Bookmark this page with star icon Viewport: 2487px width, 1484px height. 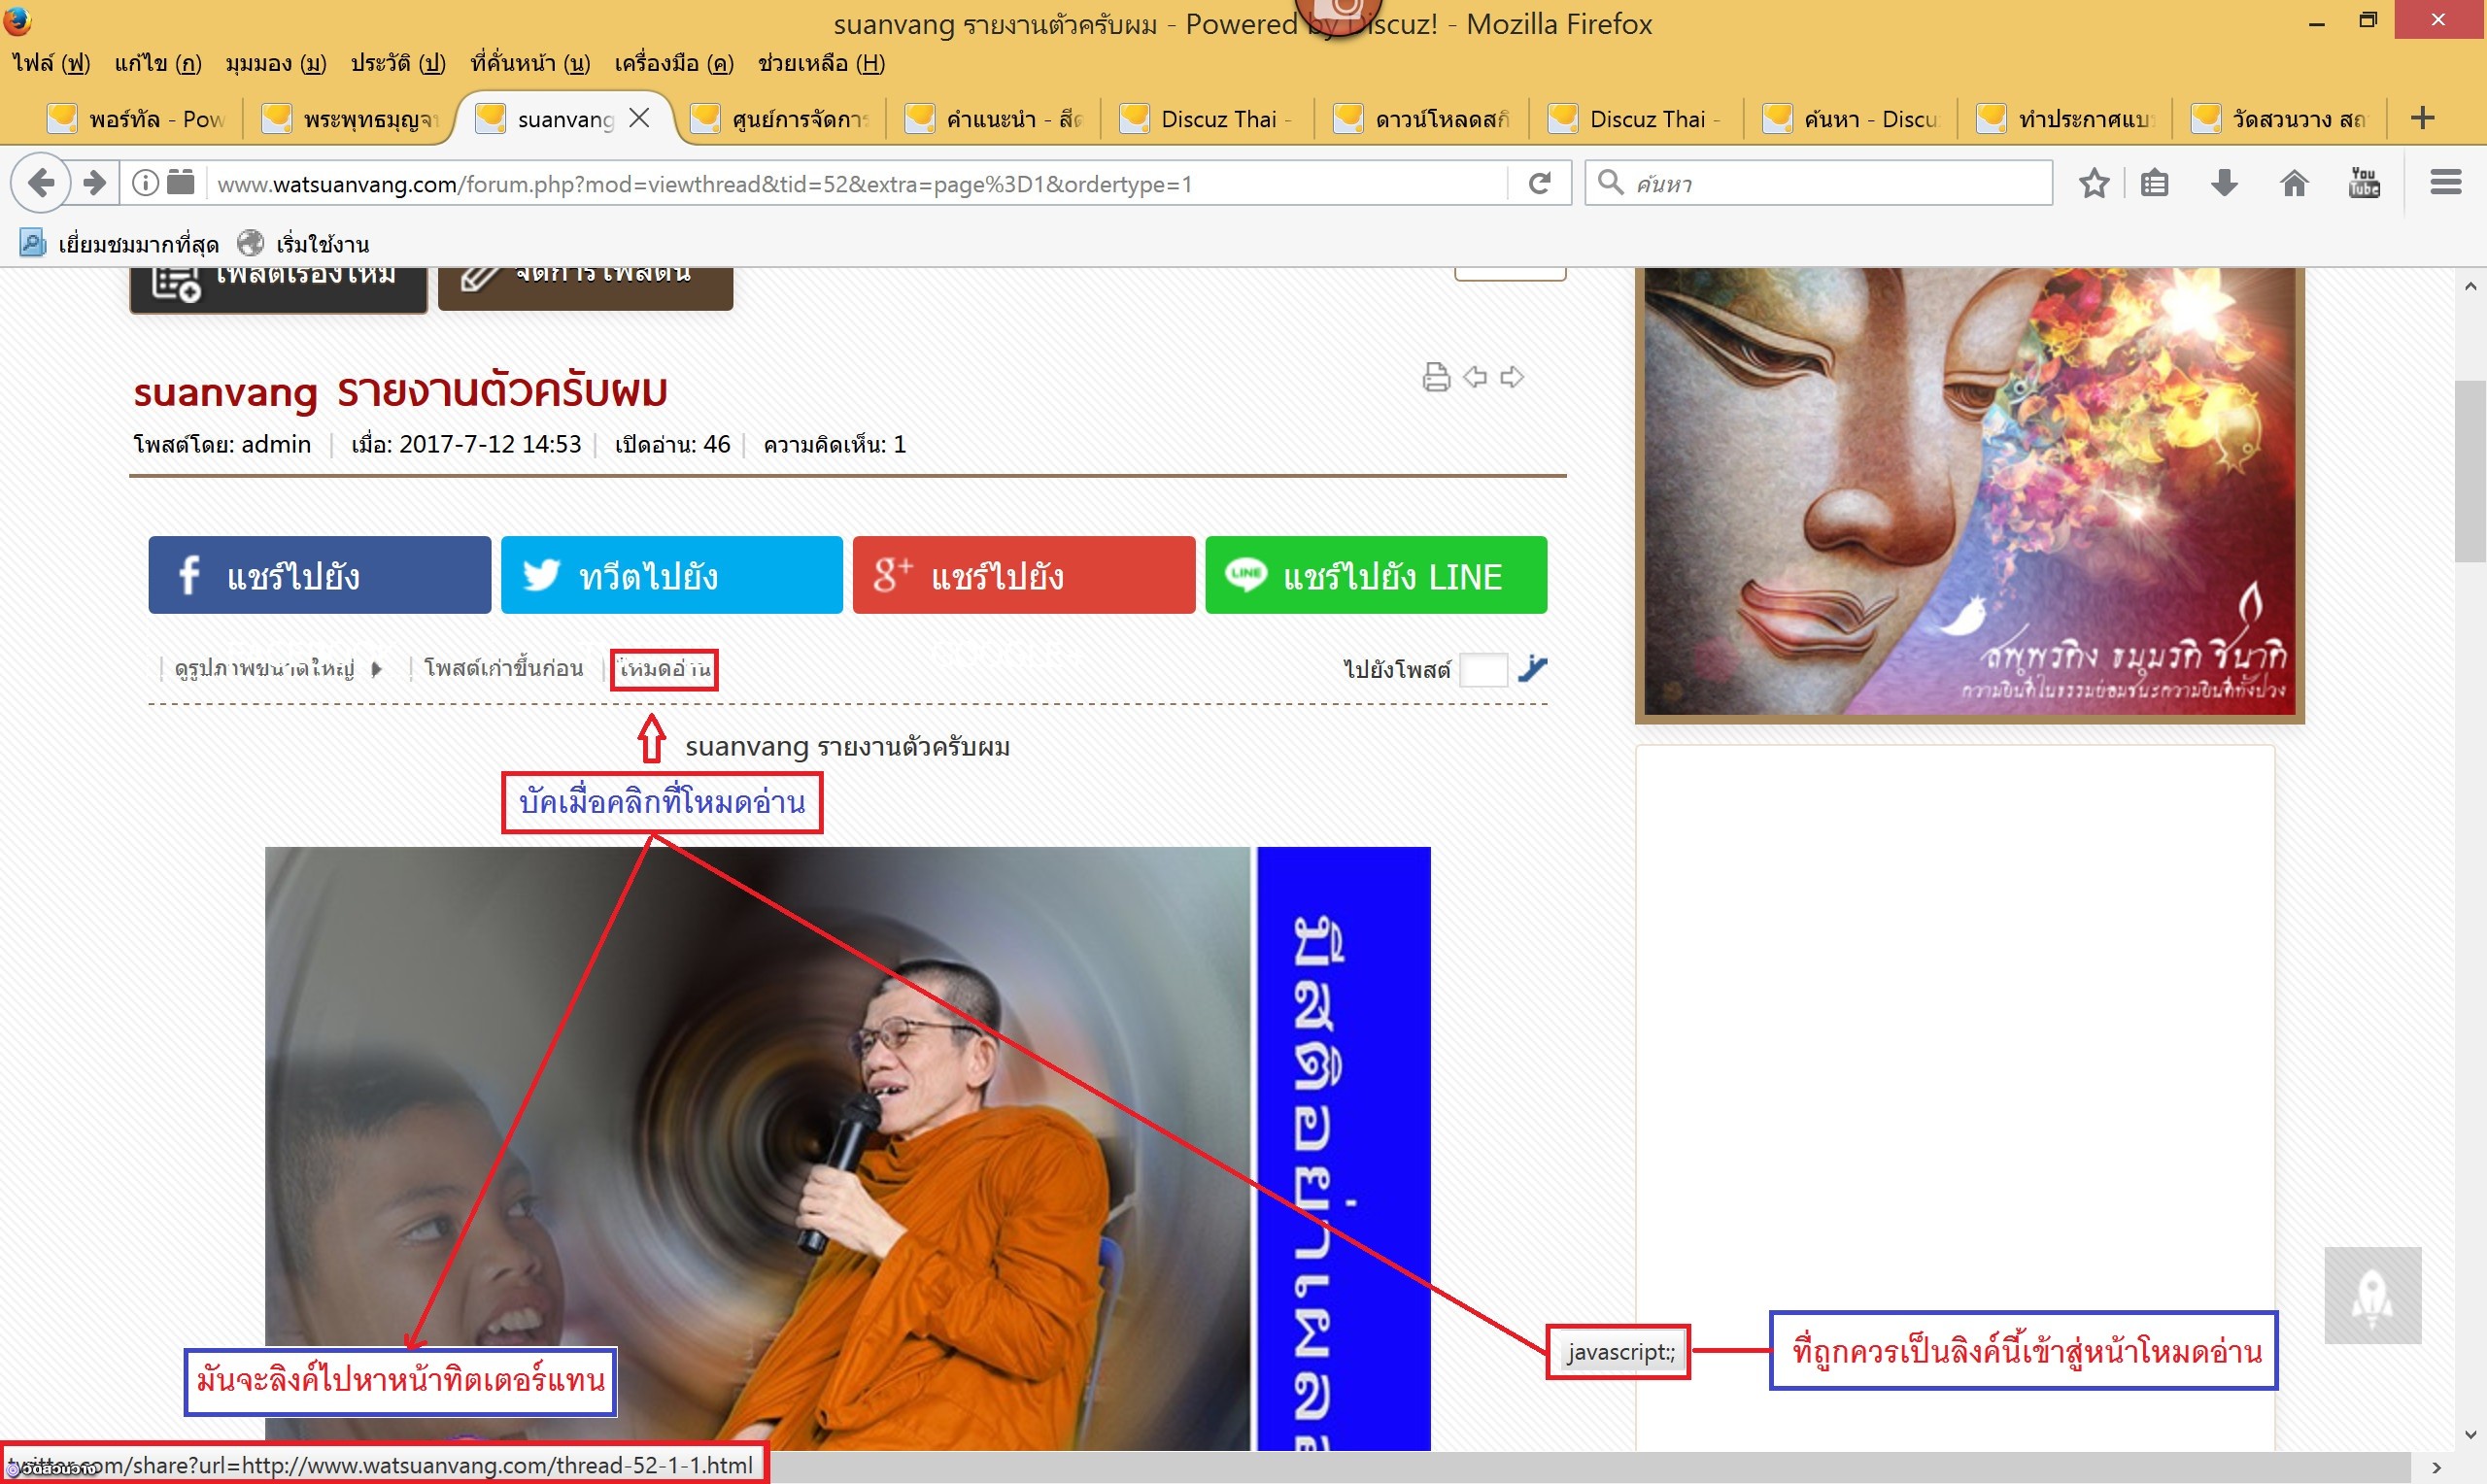(2093, 183)
